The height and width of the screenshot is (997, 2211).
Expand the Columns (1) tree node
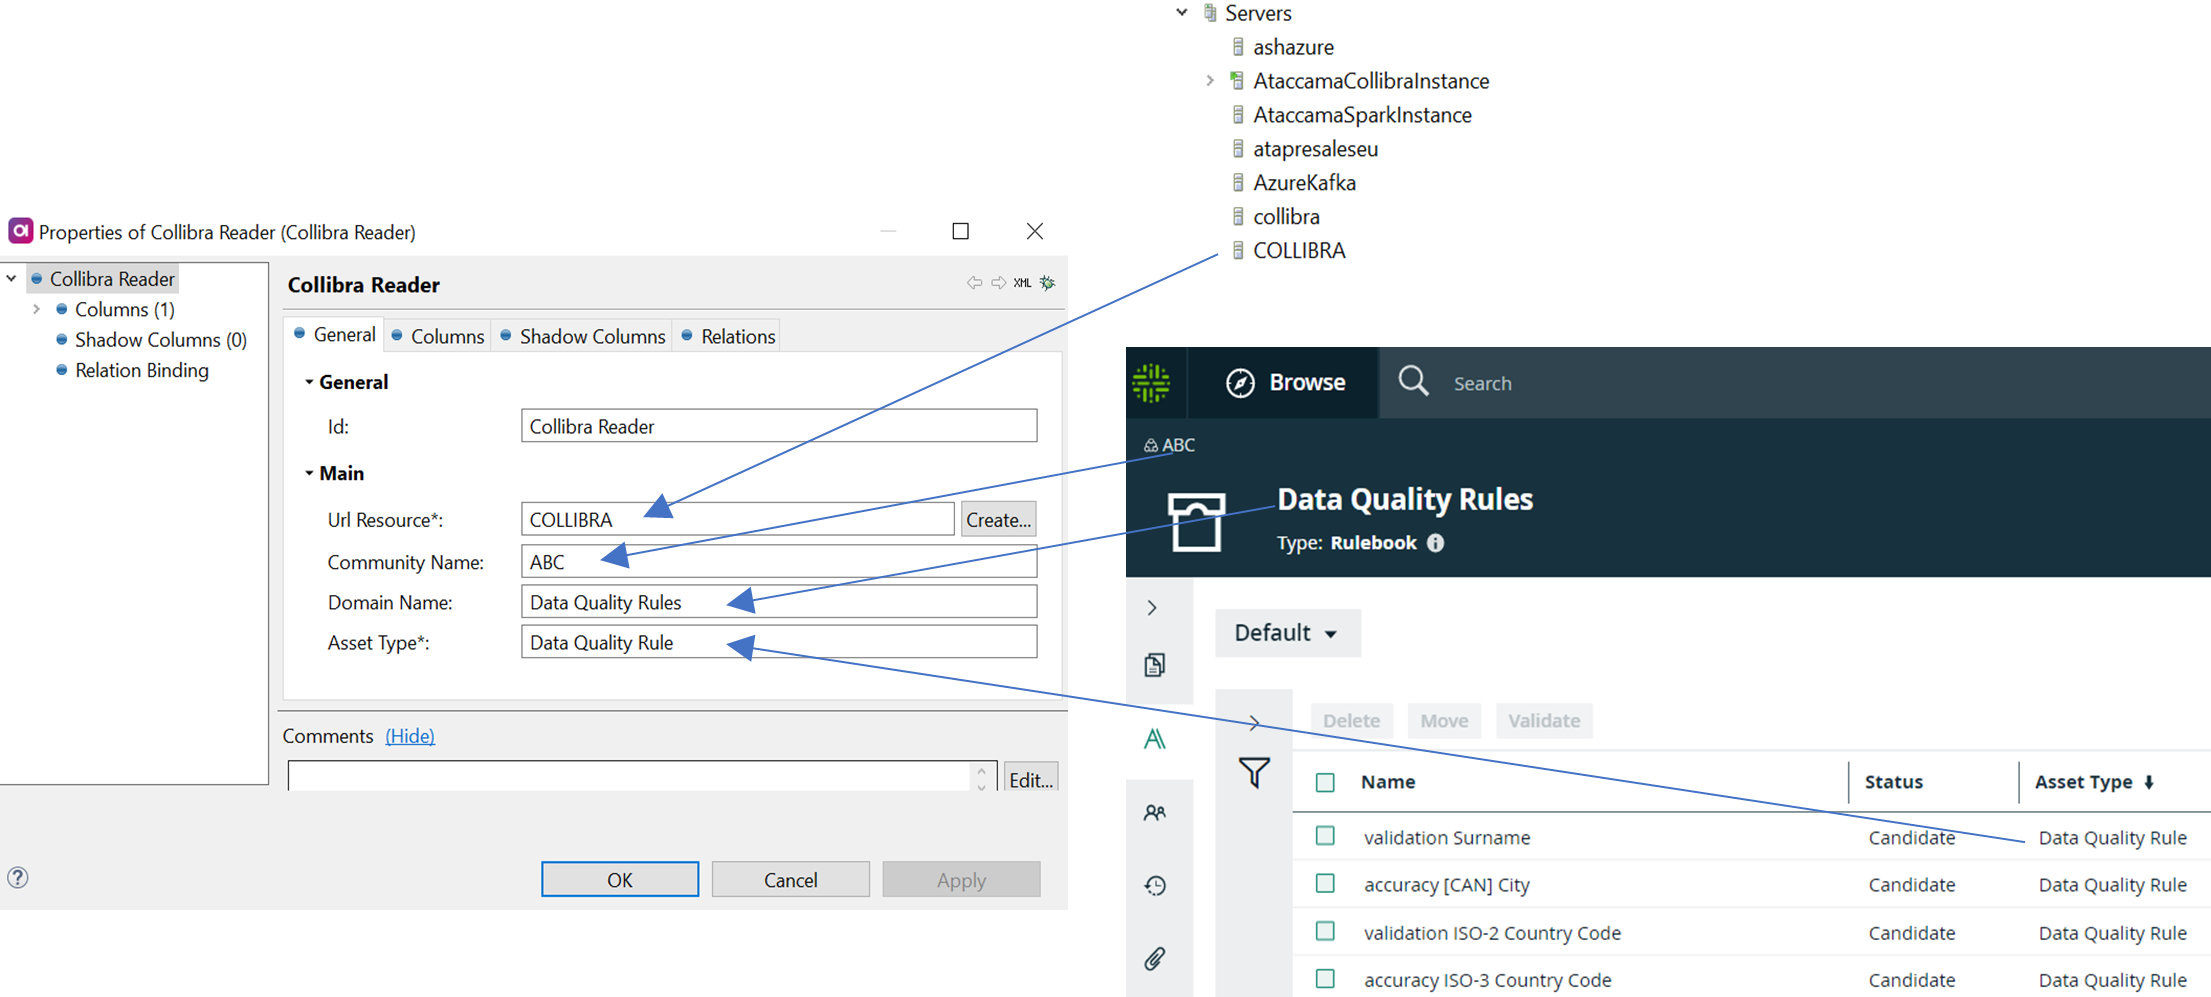click(x=37, y=310)
